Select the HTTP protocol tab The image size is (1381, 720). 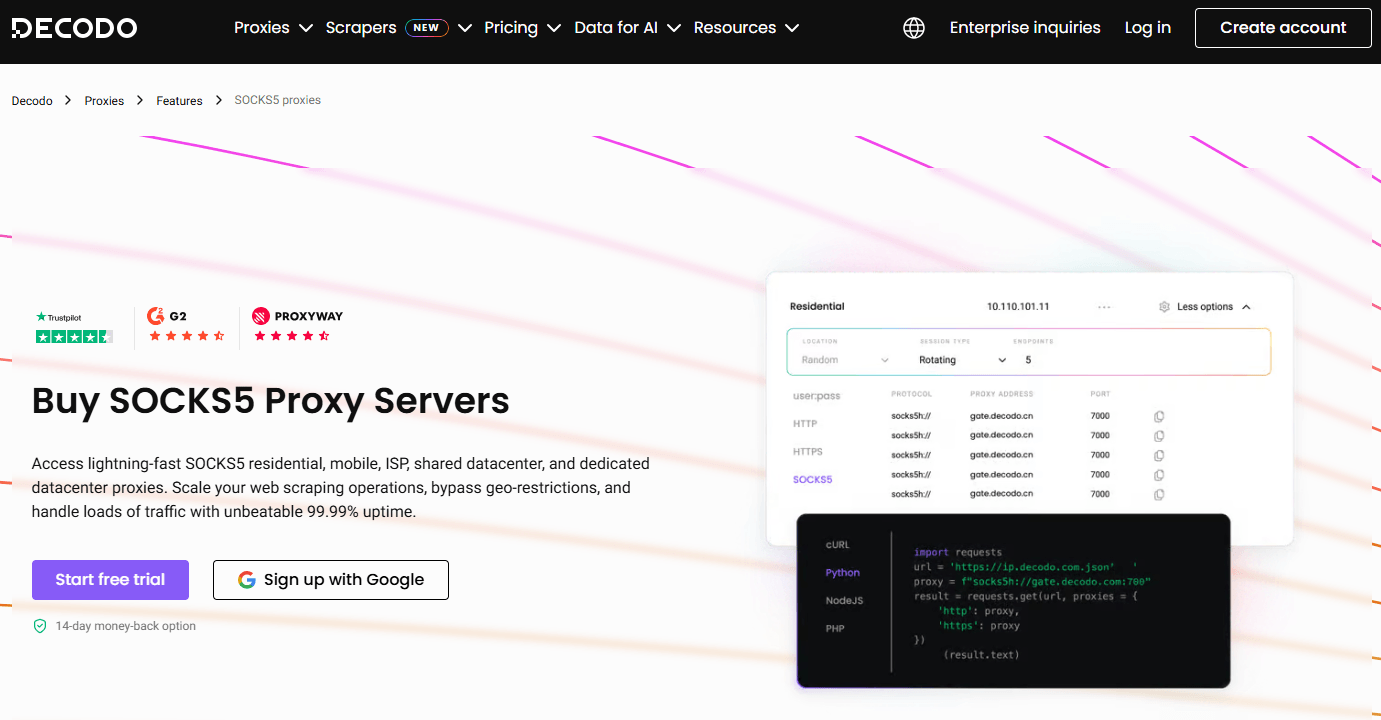(x=805, y=424)
